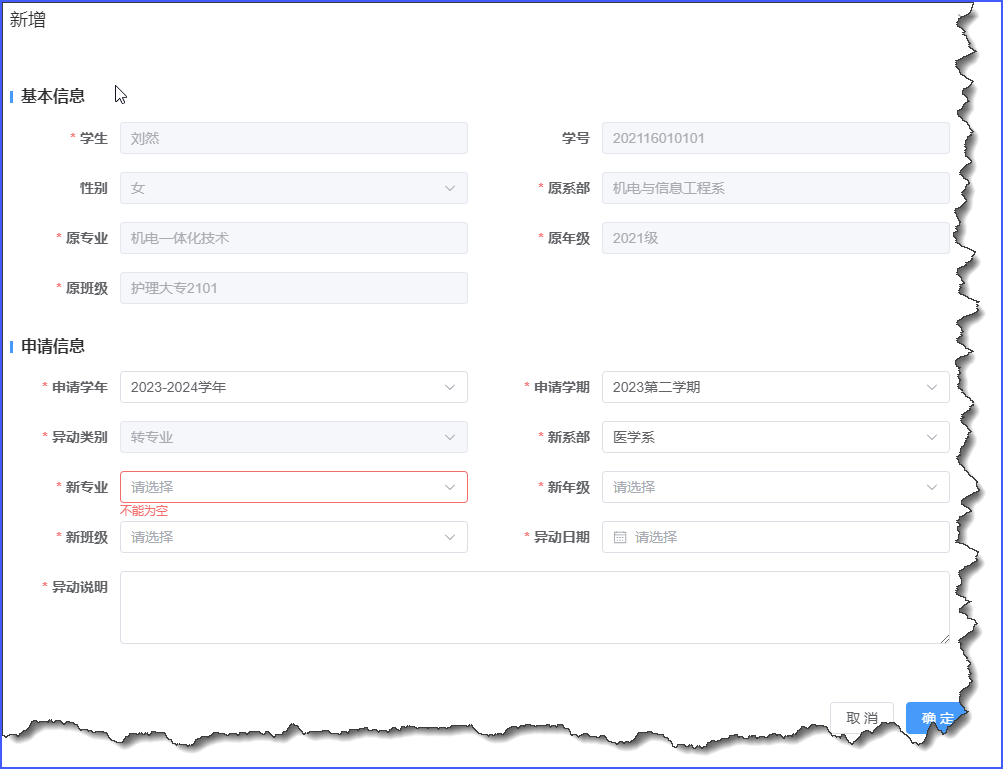Screen dimensions: 1003x769
Task: Open the 申请学年 dropdown showing 2023-2024学年
Action: click(280, 387)
